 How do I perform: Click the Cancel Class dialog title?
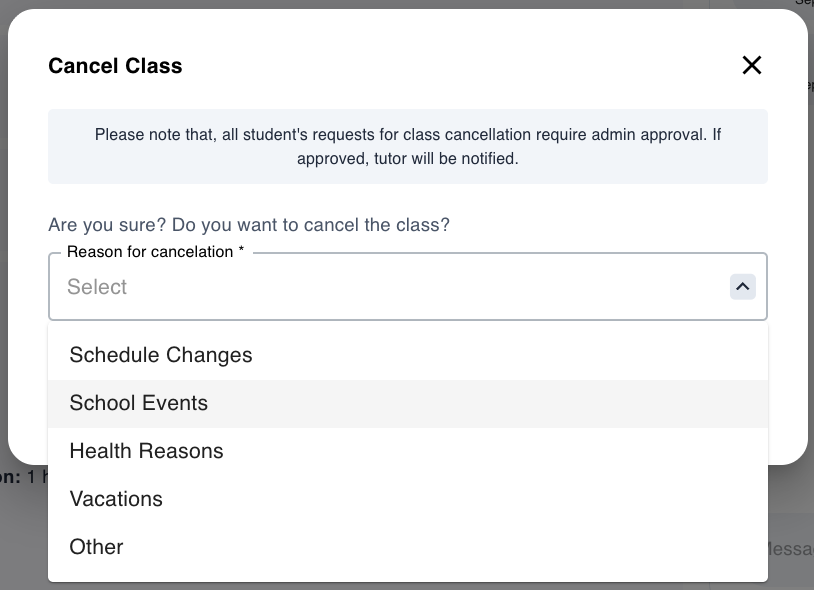(114, 65)
